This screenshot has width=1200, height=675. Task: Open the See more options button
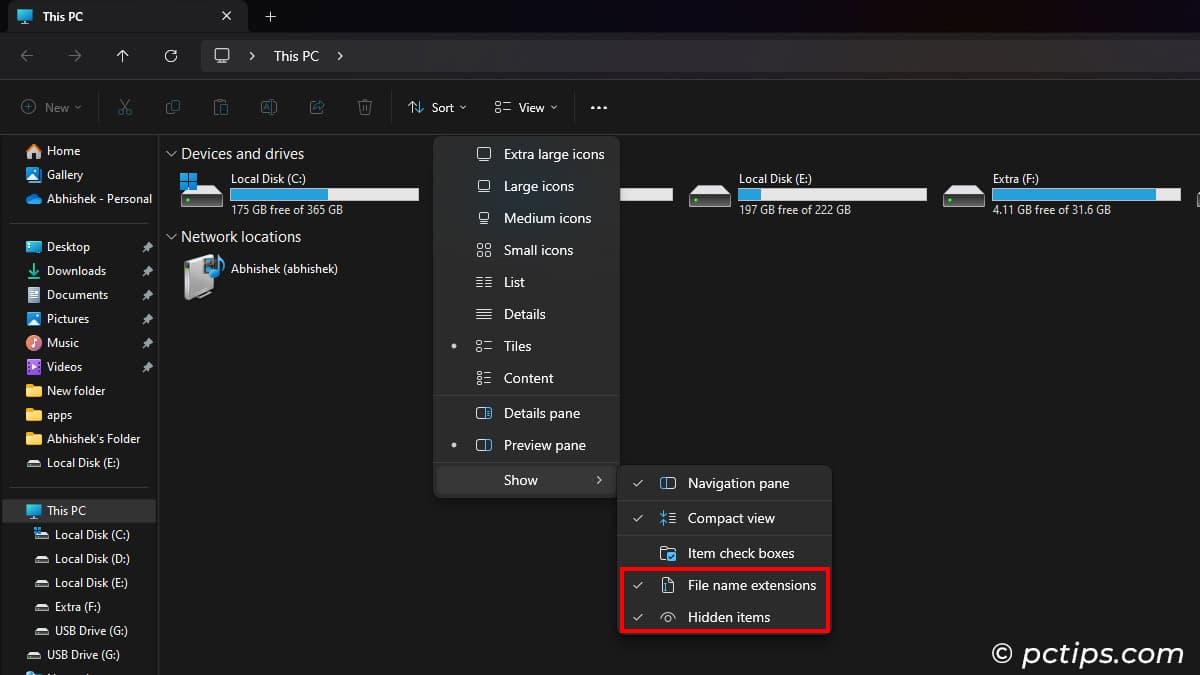(x=598, y=107)
